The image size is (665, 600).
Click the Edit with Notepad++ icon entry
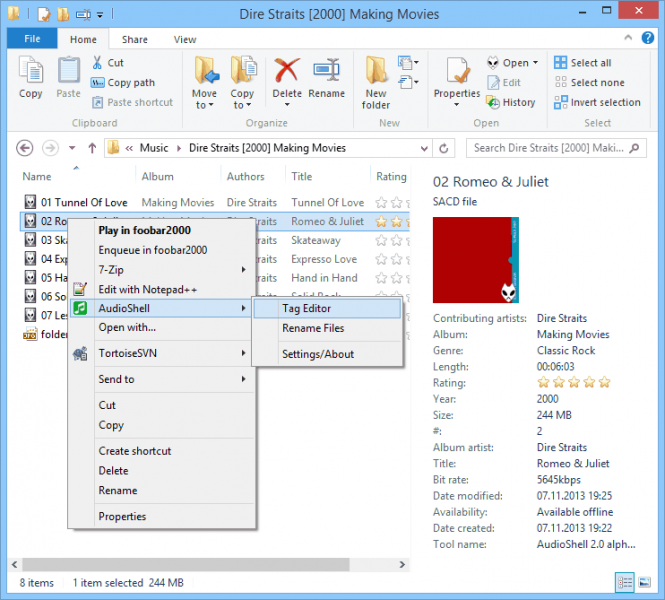(80, 289)
